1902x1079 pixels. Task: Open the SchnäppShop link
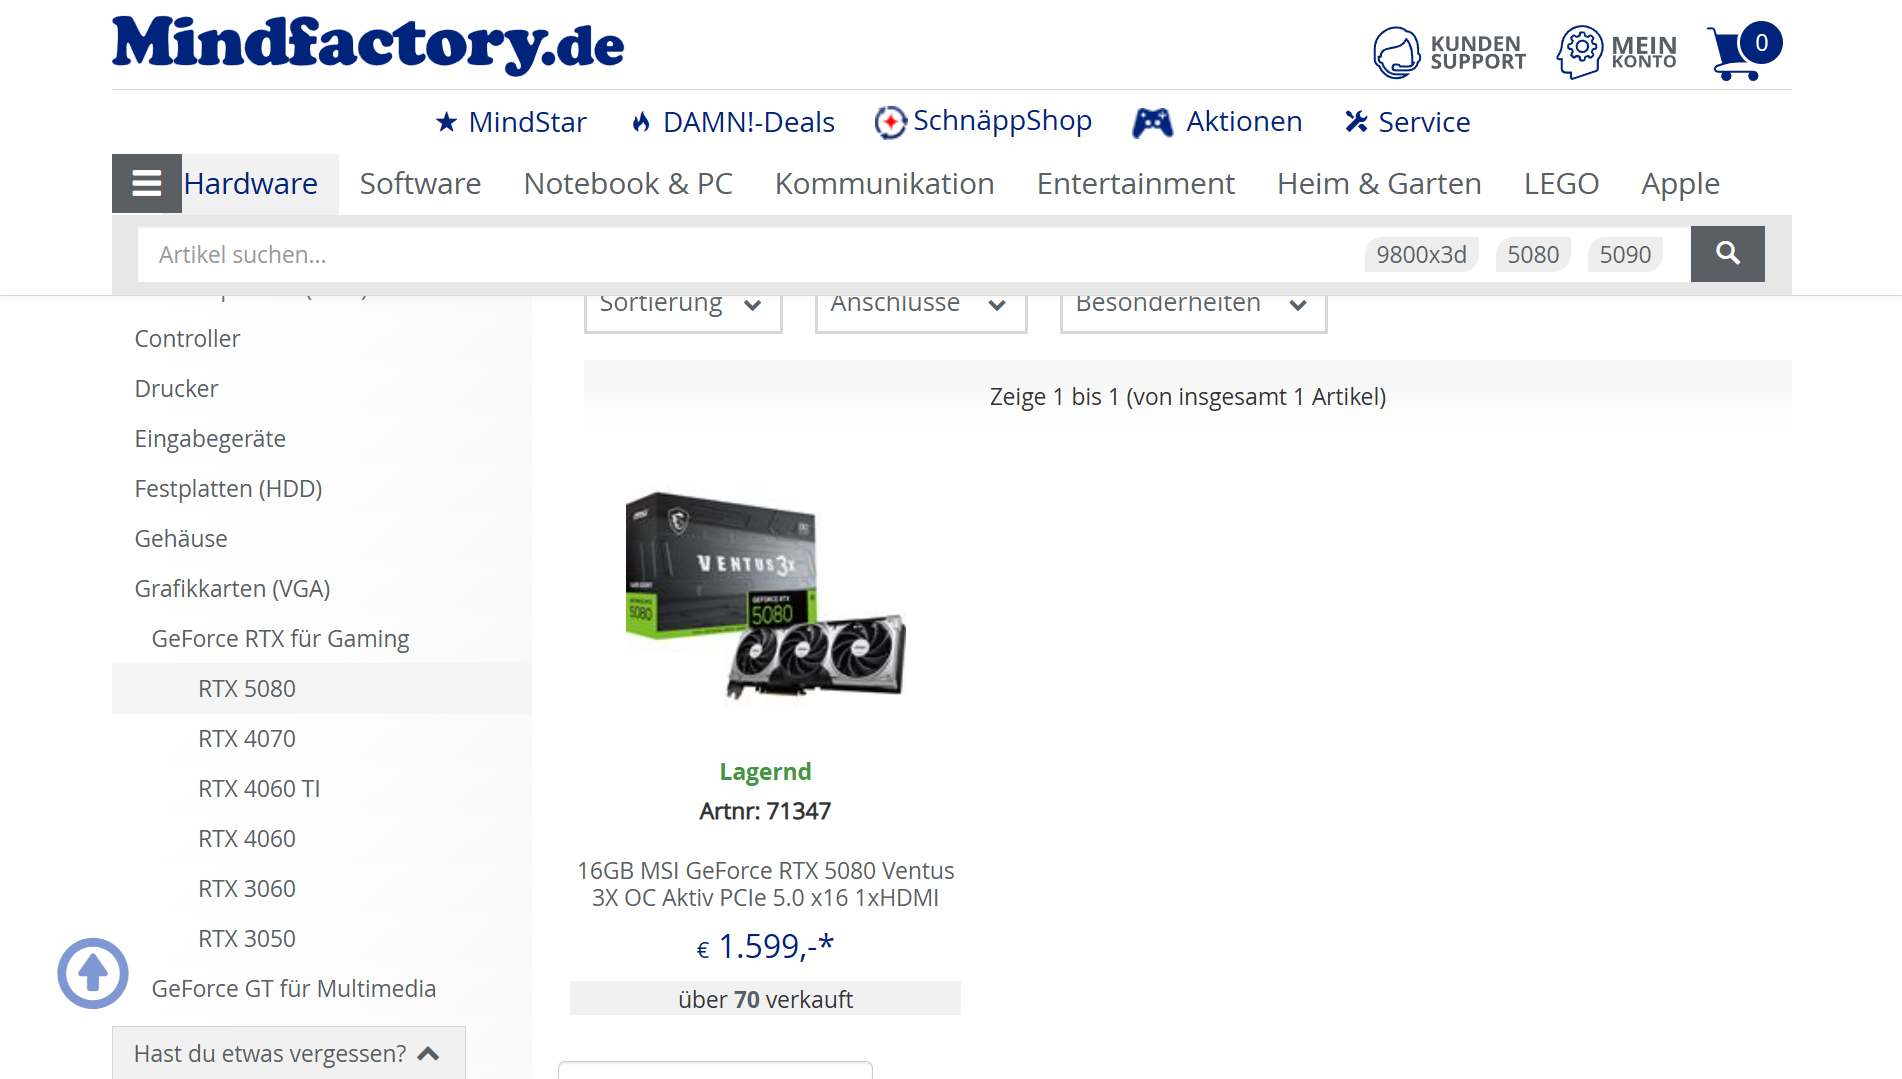1002,121
